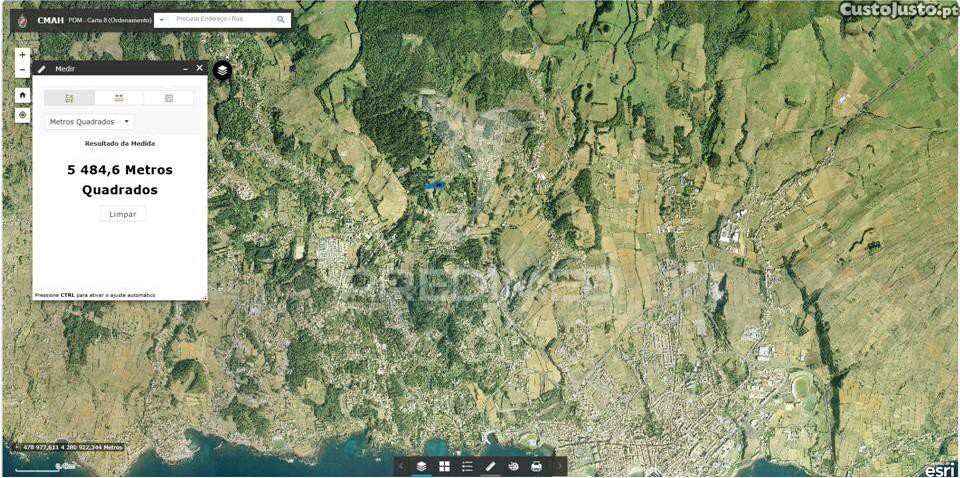
Task: Click the Limpar button
Action: [x=122, y=214]
